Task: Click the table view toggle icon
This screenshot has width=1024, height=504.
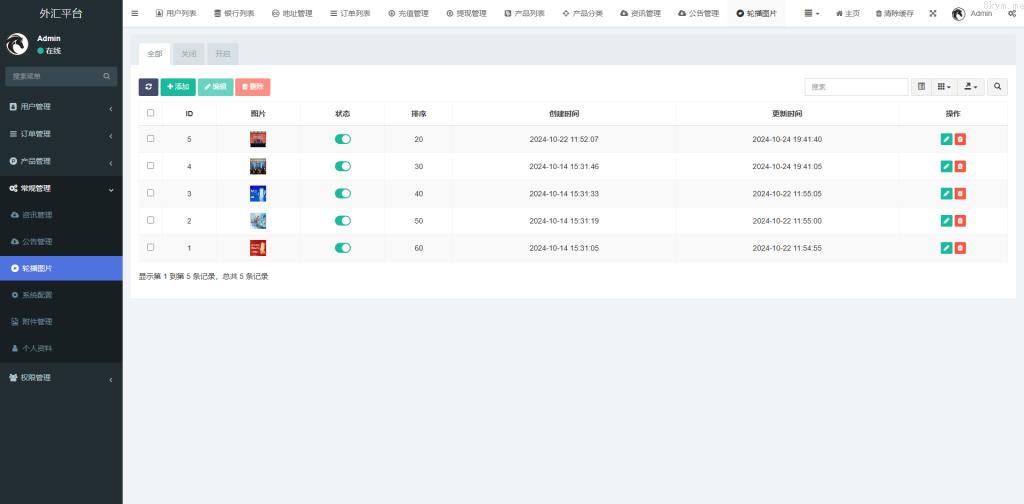Action: pyautogui.click(x=921, y=87)
